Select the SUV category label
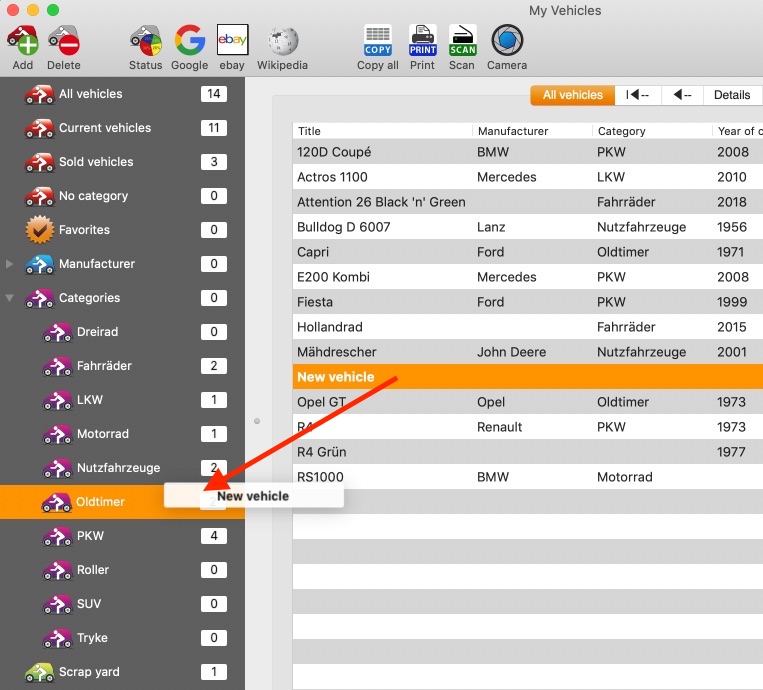The height and width of the screenshot is (690, 763). pos(89,604)
